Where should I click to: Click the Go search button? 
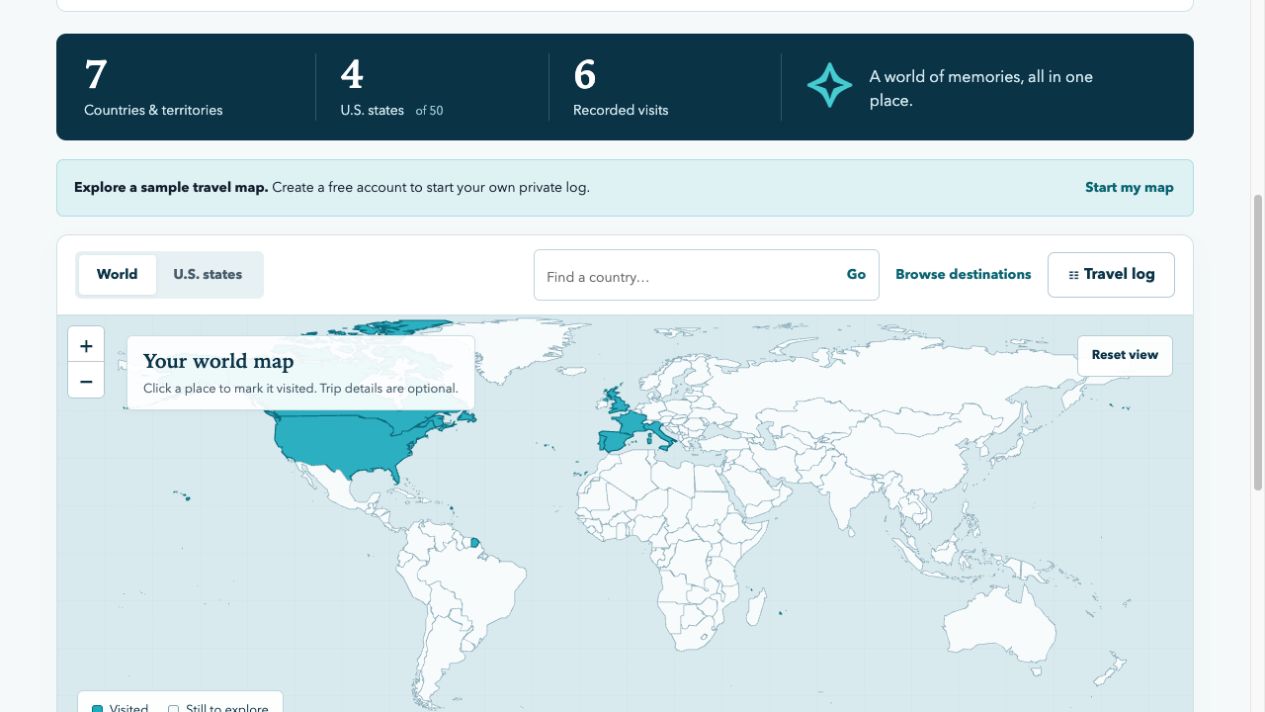pos(856,274)
